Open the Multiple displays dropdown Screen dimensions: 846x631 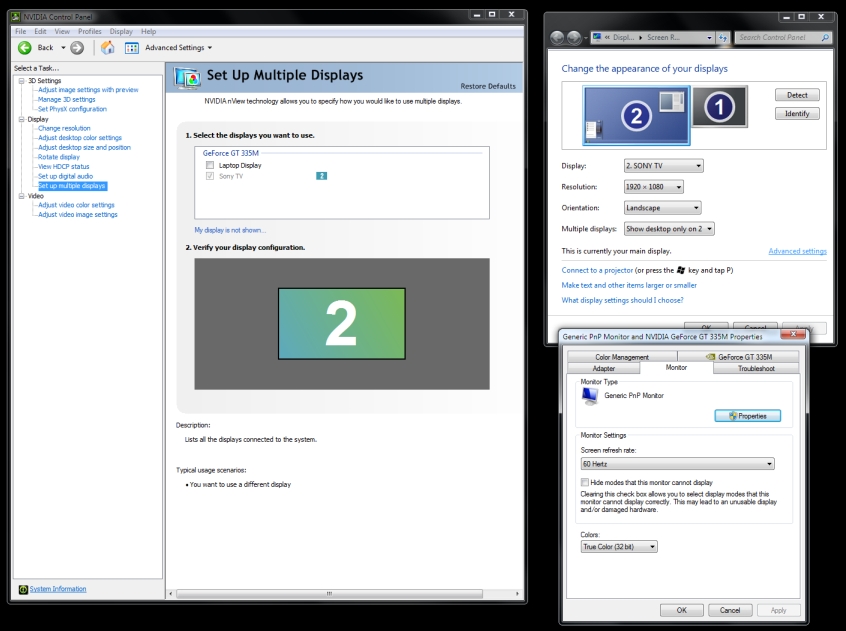[x=669, y=229]
